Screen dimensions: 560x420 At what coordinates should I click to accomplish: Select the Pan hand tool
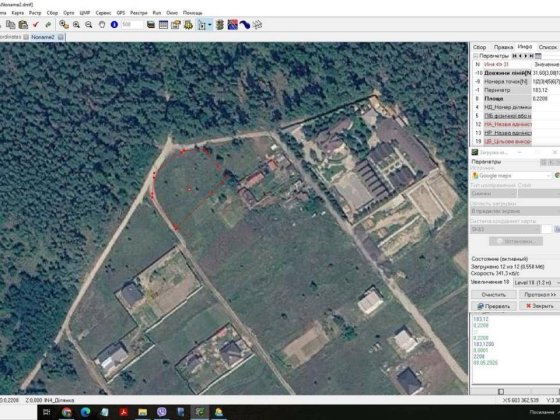102,25
